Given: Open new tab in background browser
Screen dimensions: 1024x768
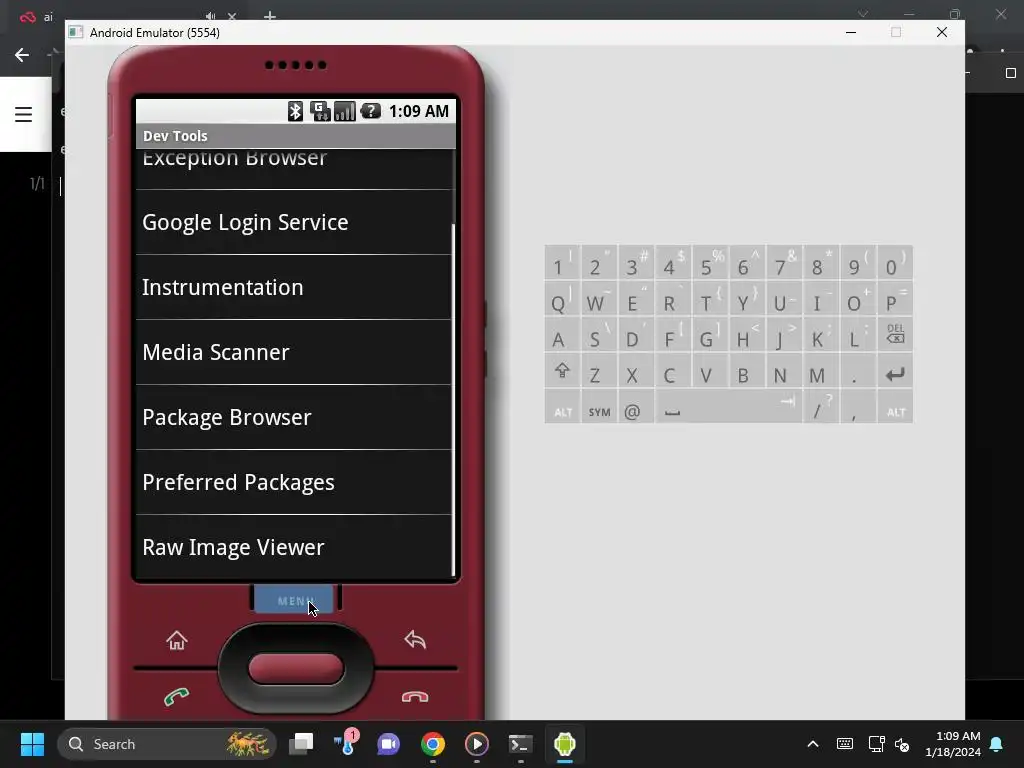Looking at the screenshot, I should [x=270, y=16].
